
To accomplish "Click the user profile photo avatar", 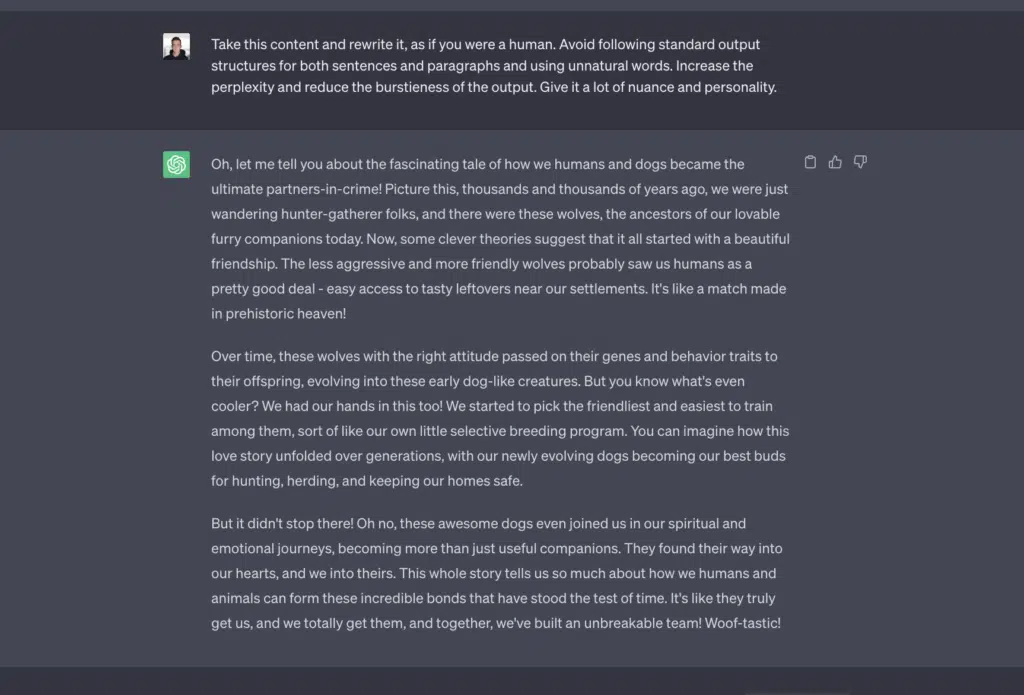I will click(176, 46).
